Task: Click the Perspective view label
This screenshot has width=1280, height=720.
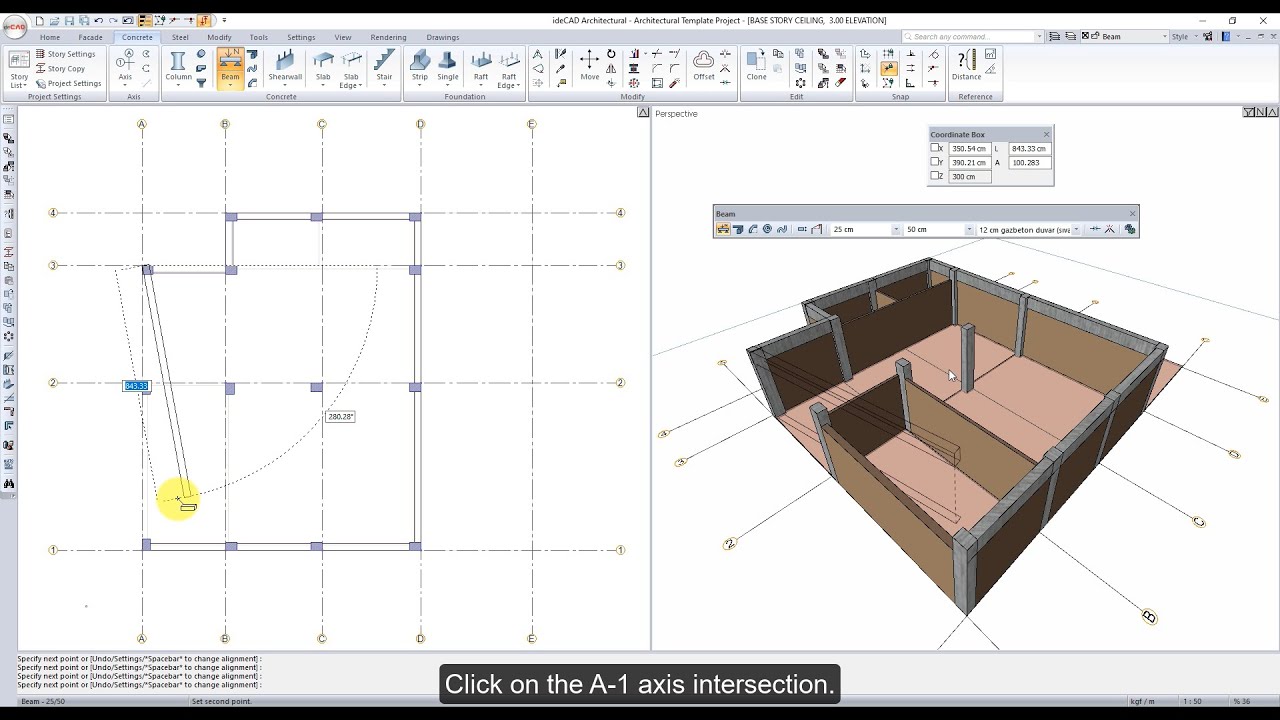Action: 676,113
